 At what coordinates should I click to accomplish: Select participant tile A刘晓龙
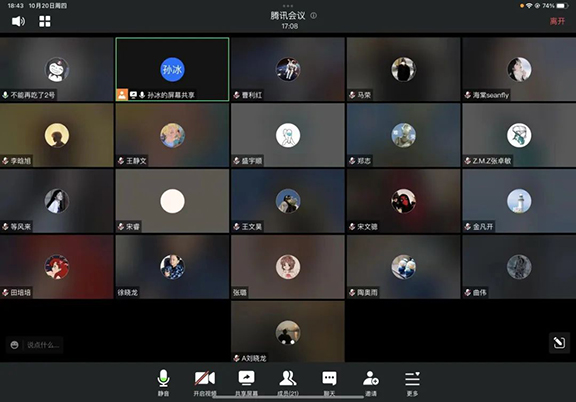coord(288,332)
